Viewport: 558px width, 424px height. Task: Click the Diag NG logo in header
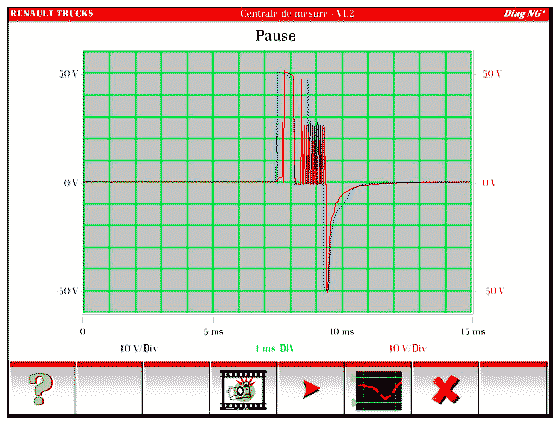pos(524,14)
